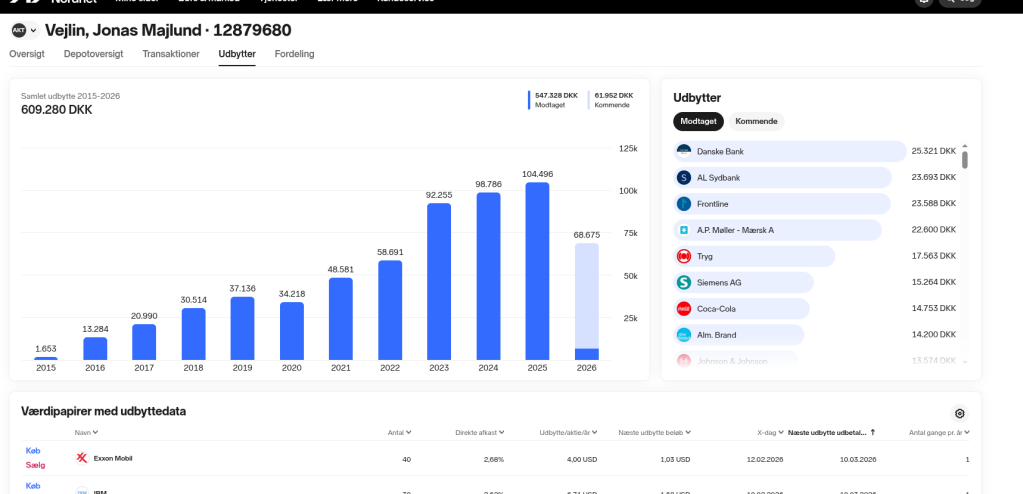Sort table by Antal column

(400, 432)
